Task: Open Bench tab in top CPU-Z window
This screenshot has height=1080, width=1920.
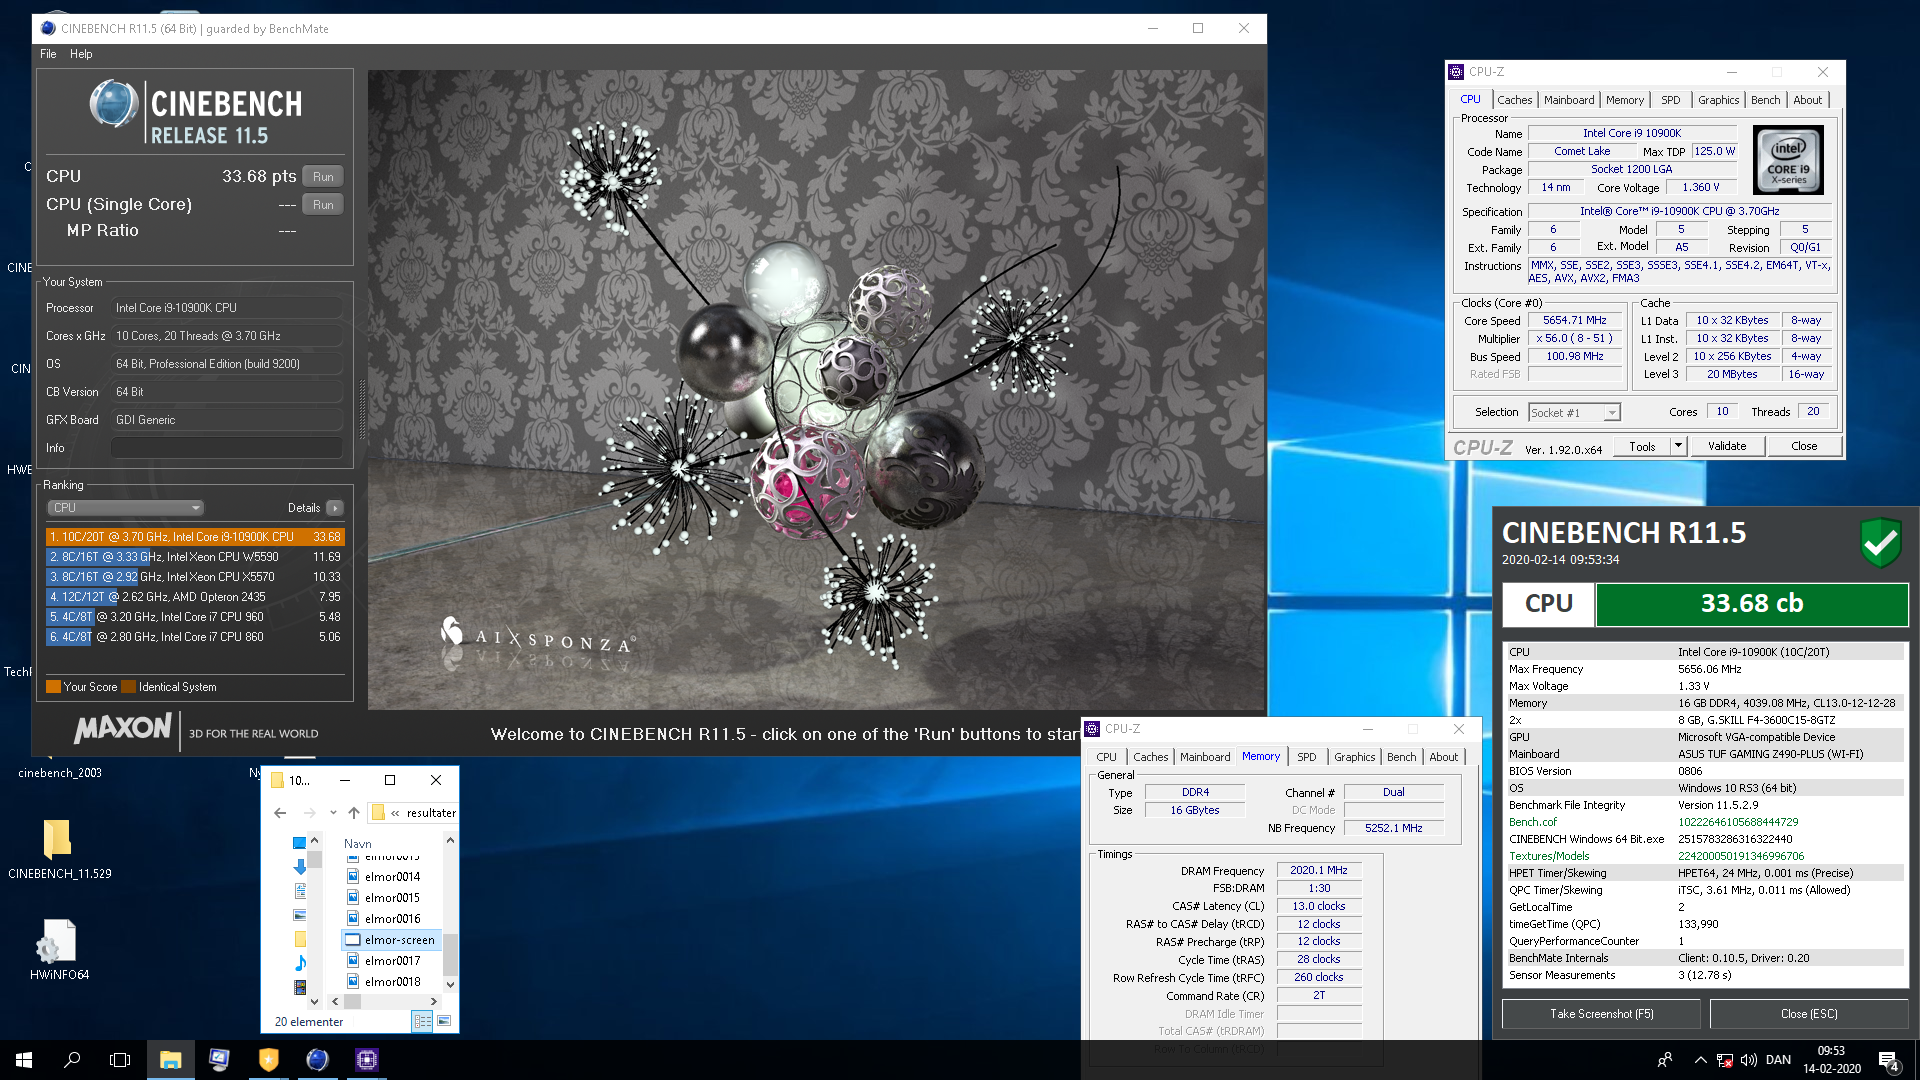Action: point(1765,100)
